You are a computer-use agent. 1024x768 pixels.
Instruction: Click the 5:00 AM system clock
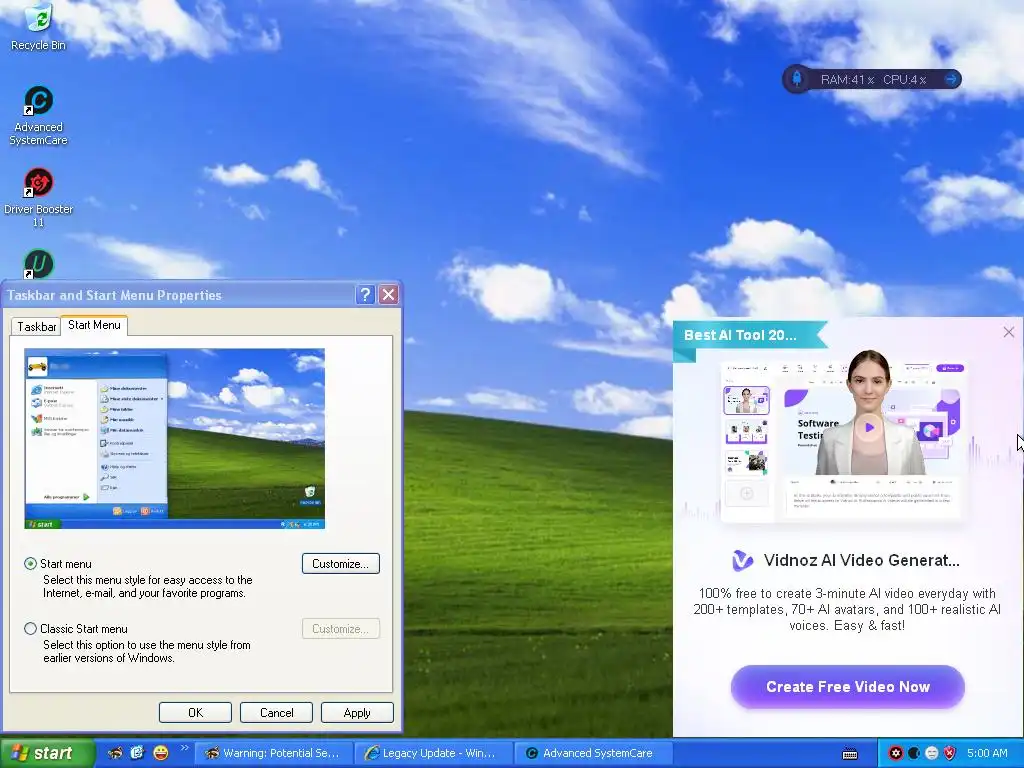click(x=987, y=753)
